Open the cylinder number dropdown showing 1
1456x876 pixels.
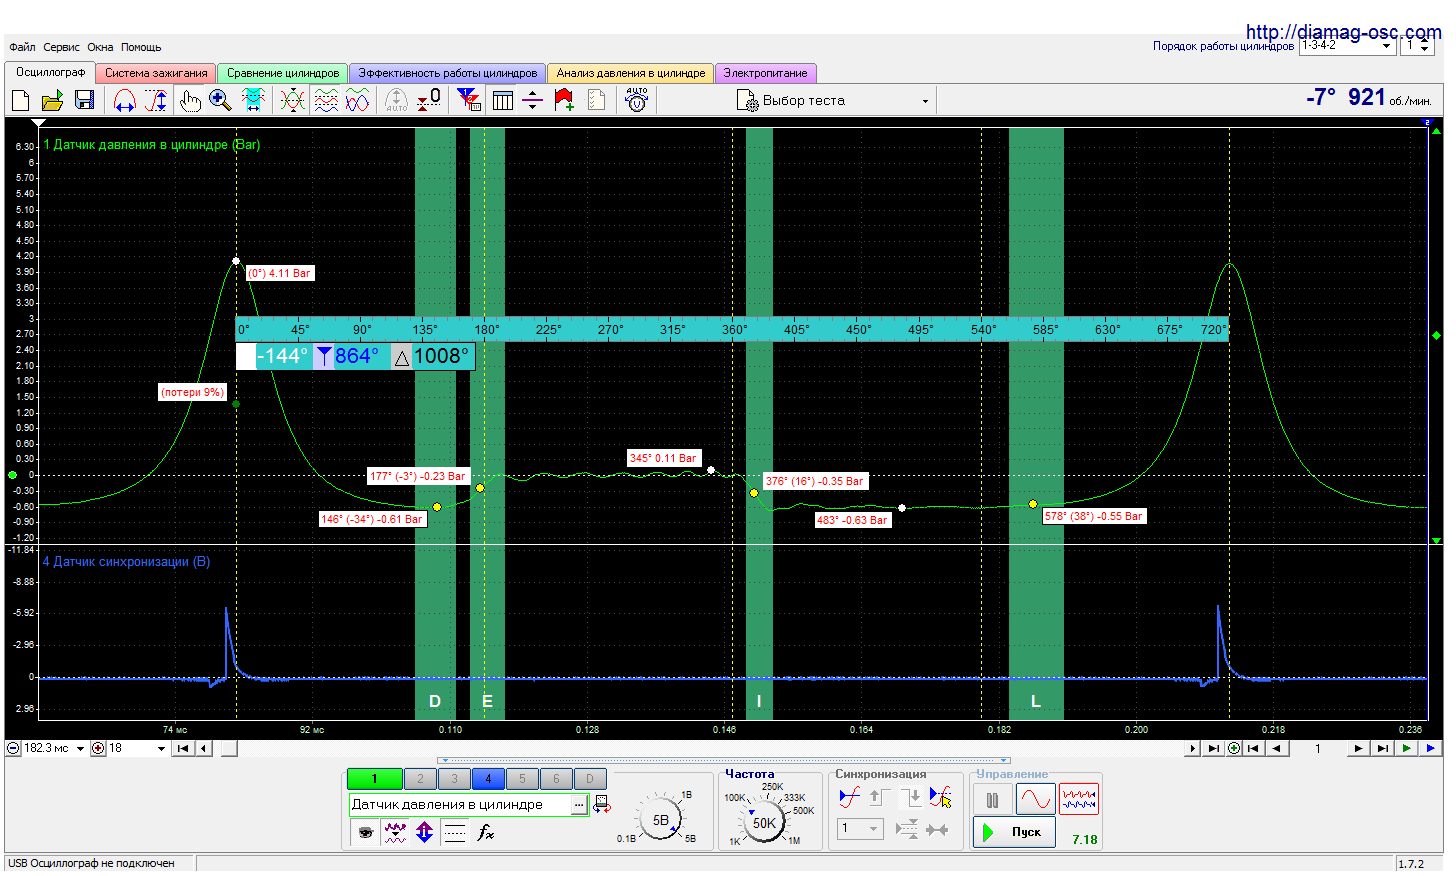click(x=1418, y=46)
